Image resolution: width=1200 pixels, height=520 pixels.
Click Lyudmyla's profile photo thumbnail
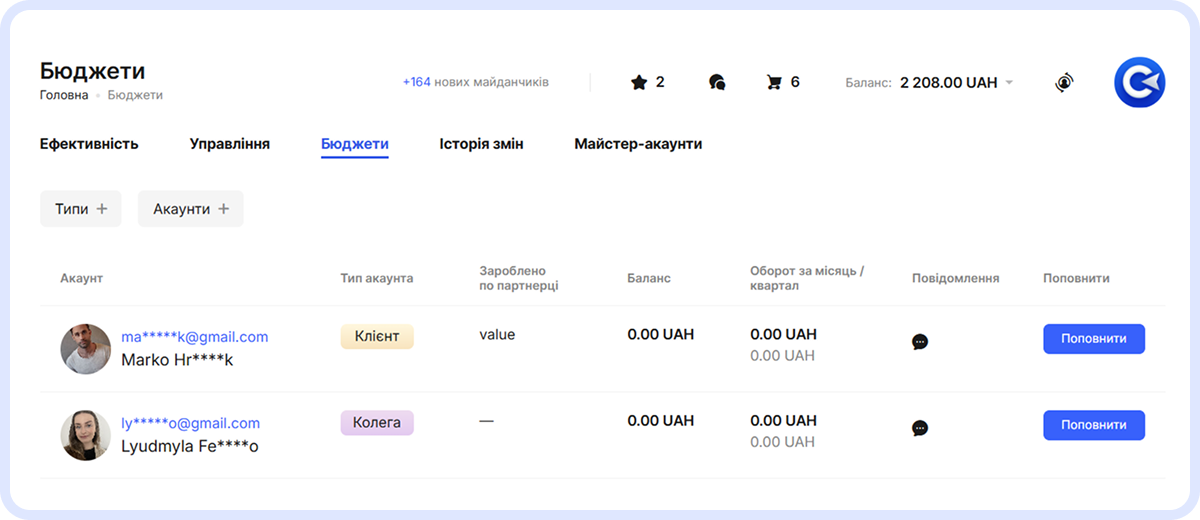[85, 435]
